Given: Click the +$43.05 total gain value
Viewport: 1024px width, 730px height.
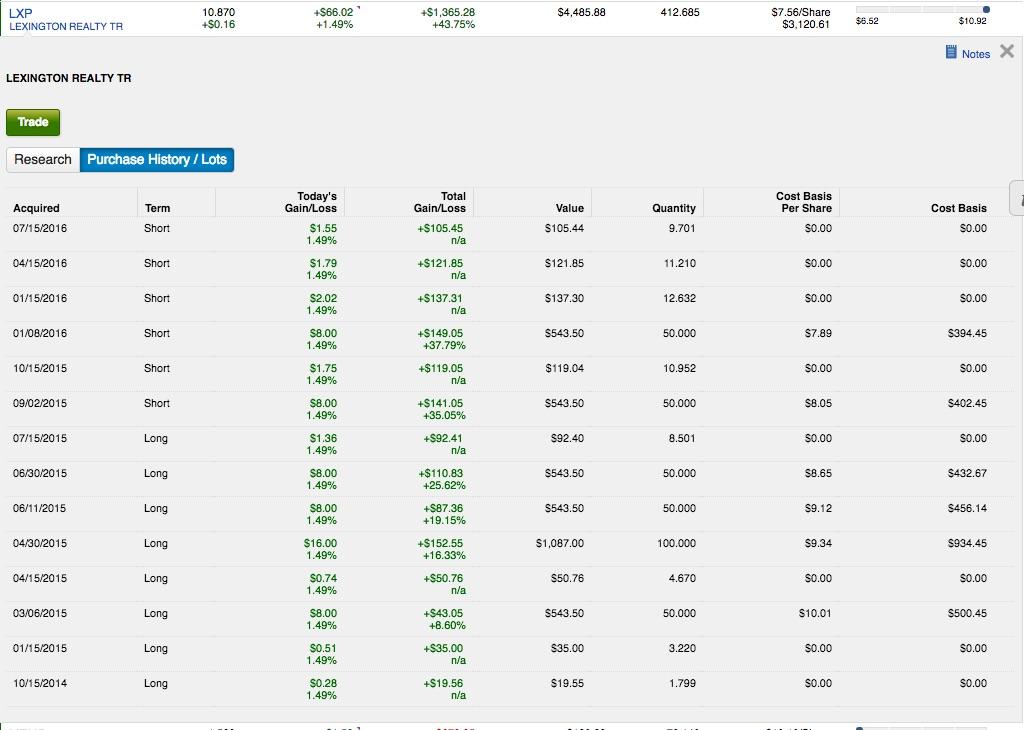Looking at the screenshot, I should click(443, 614).
